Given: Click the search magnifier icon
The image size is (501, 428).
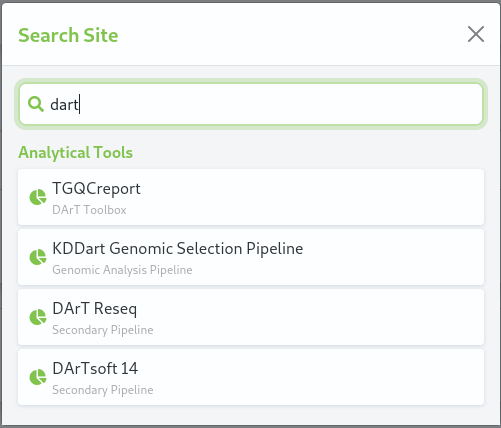Looking at the screenshot, I should click(x=36, y=104).
